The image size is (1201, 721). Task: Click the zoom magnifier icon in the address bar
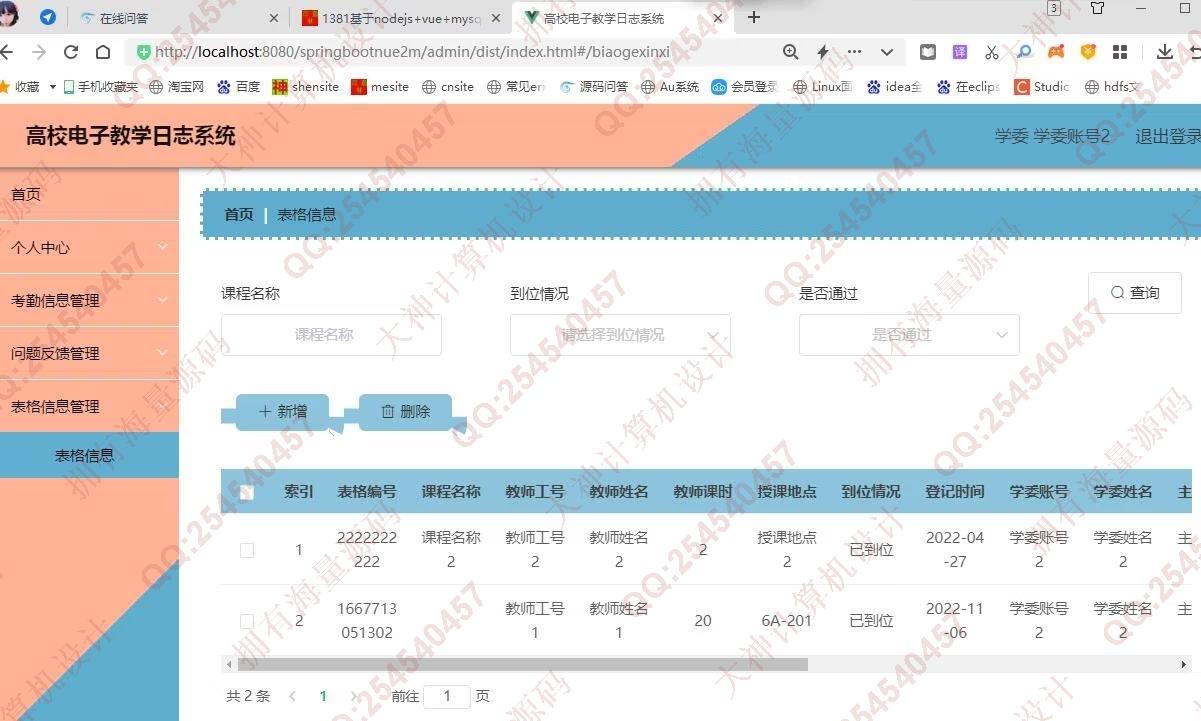(791, 52)
